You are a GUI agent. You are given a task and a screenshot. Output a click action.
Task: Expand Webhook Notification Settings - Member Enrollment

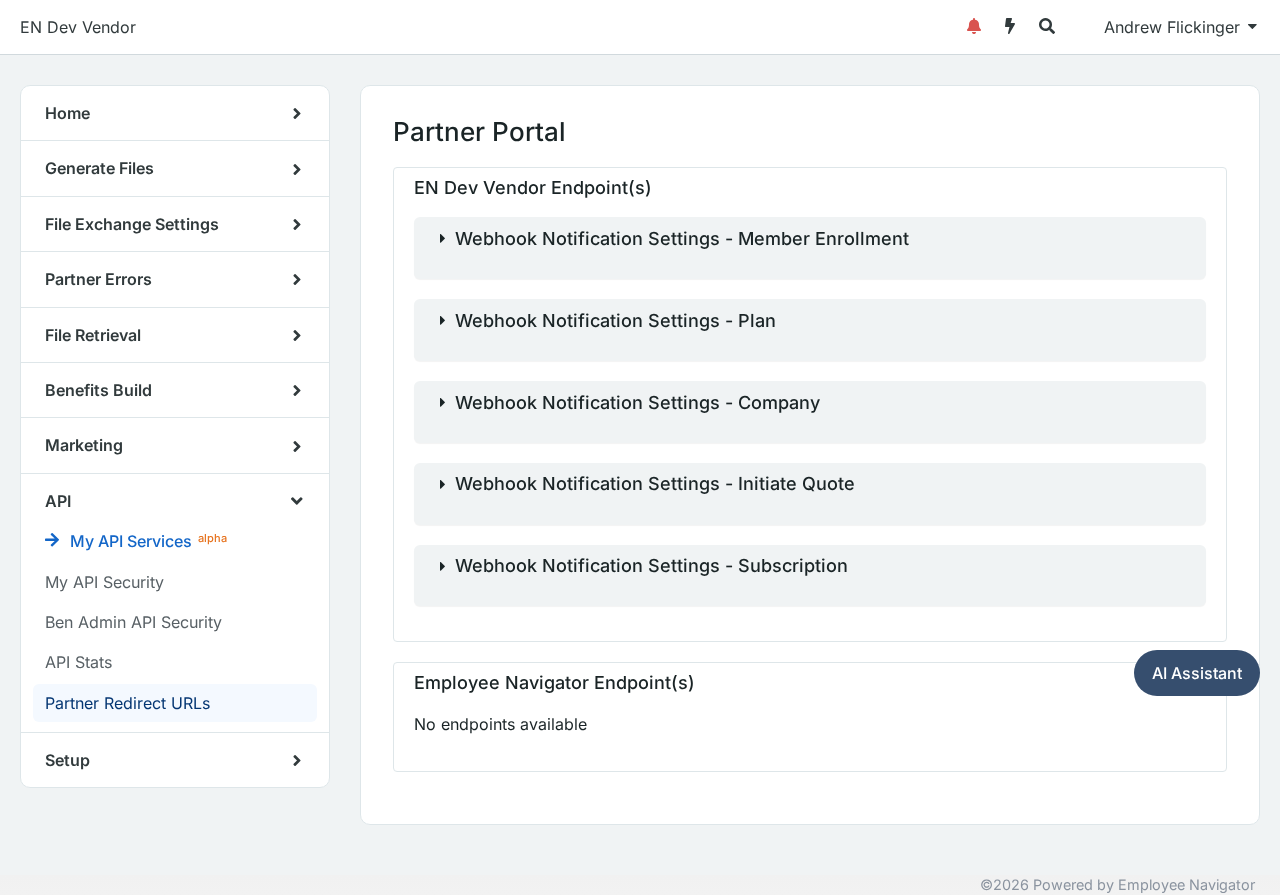(810, 248)
